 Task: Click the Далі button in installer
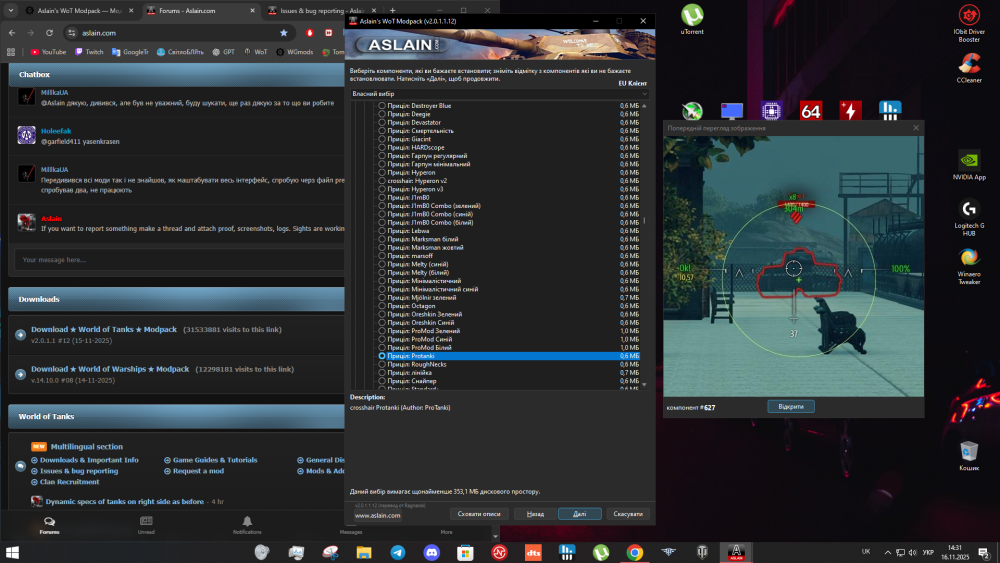(x=579, y=514)
